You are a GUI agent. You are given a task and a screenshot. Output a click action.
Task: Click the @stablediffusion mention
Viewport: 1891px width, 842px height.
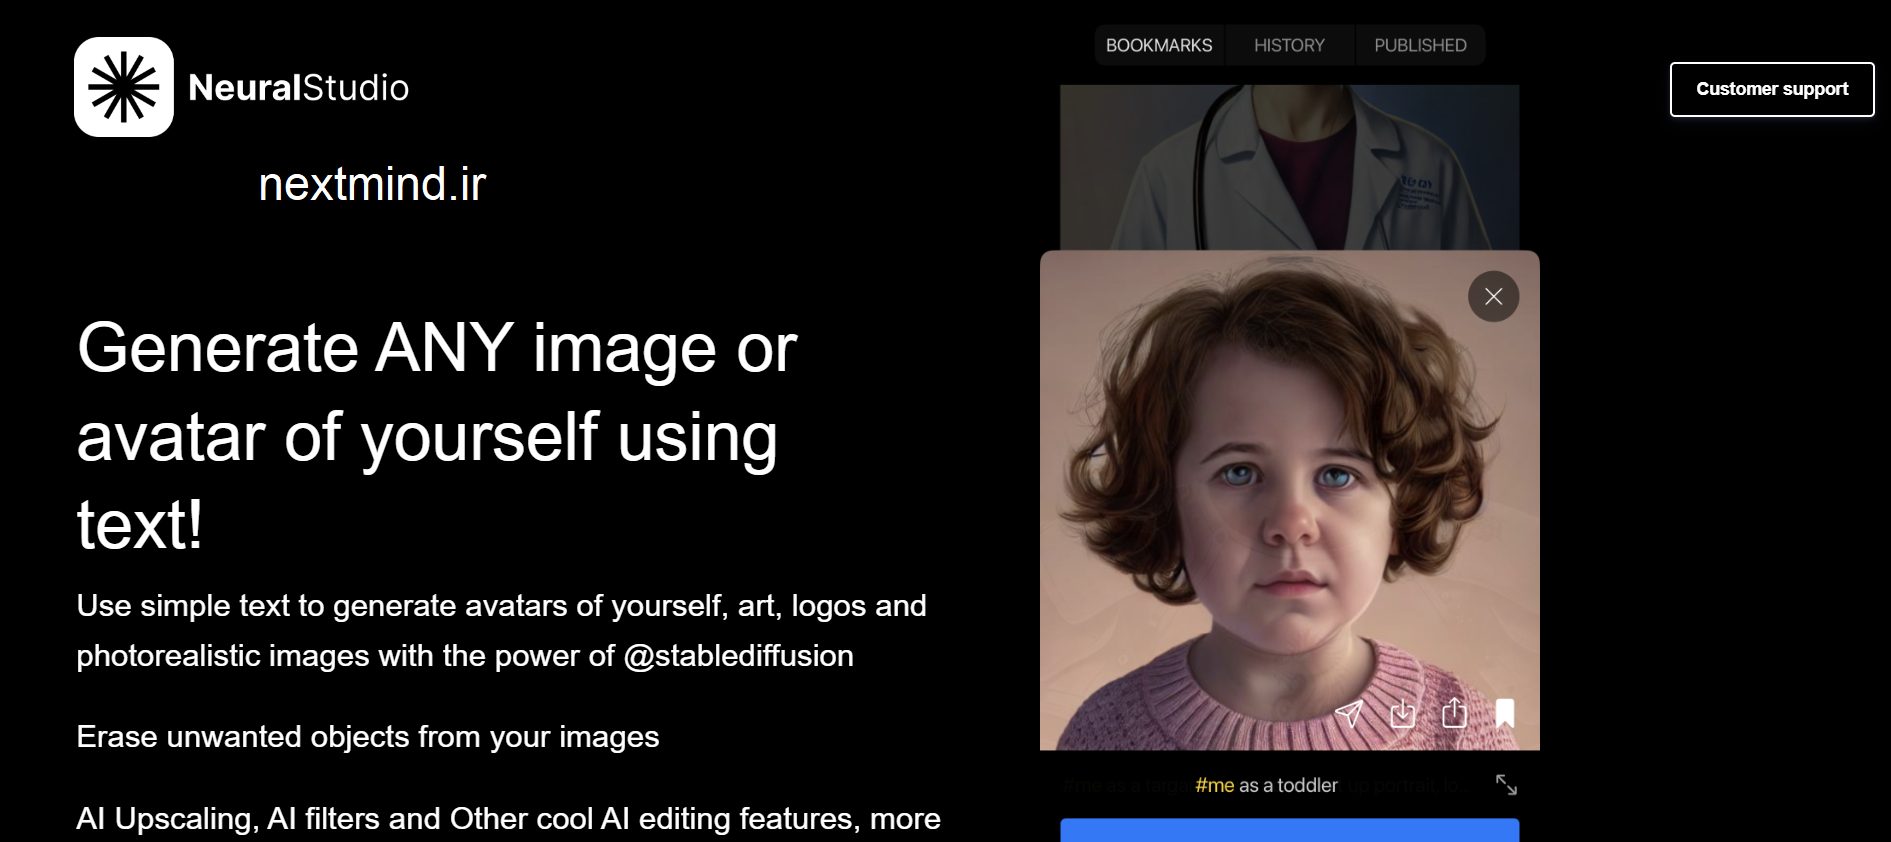click(x=738, y=656)
